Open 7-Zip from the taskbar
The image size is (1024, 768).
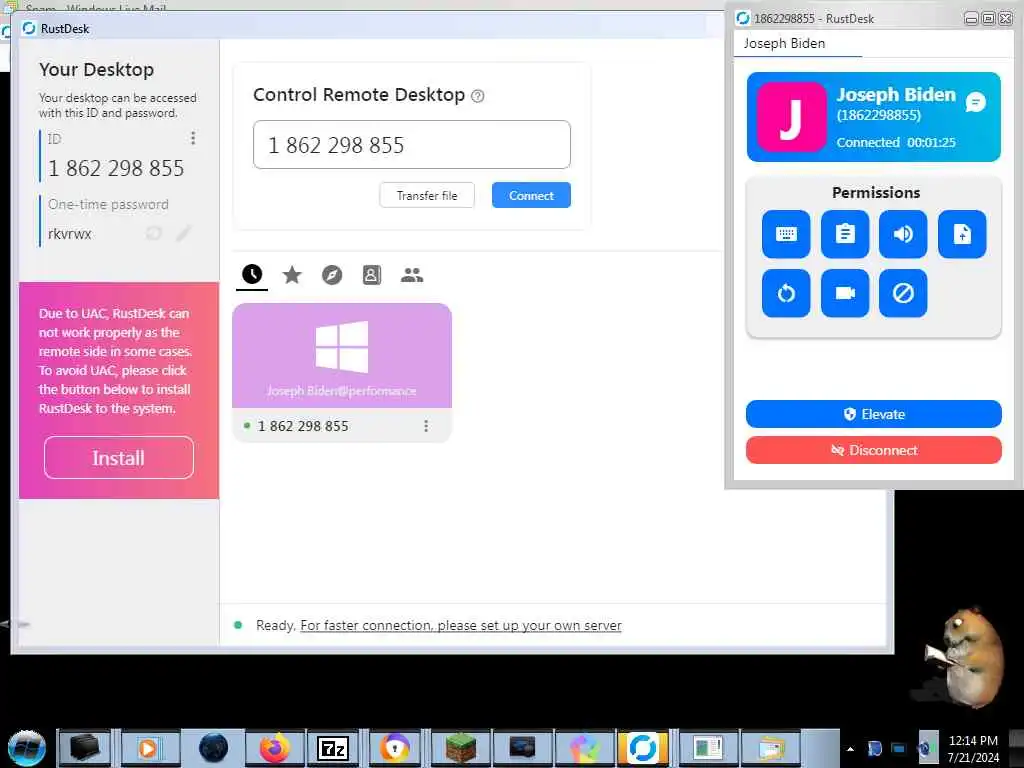tap(332, 748)
